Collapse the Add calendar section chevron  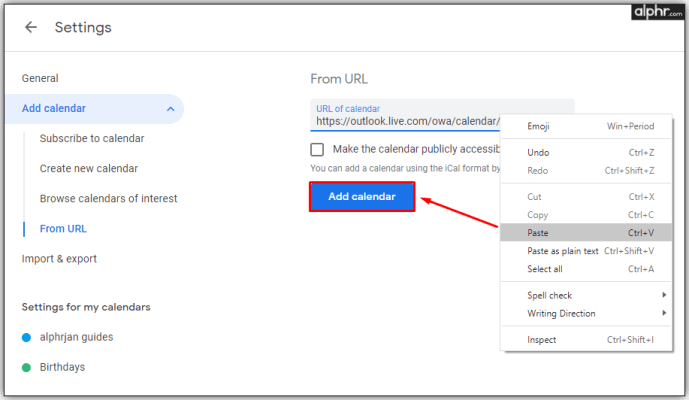pyautogui.click(x=170, y=109)
